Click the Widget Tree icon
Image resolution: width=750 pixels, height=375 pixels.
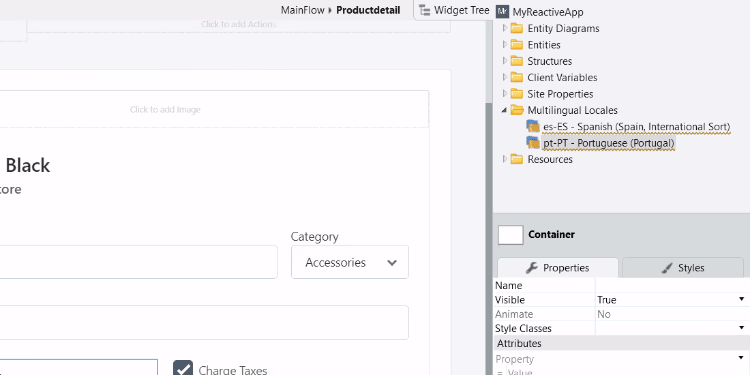click(x=424, y=10)
